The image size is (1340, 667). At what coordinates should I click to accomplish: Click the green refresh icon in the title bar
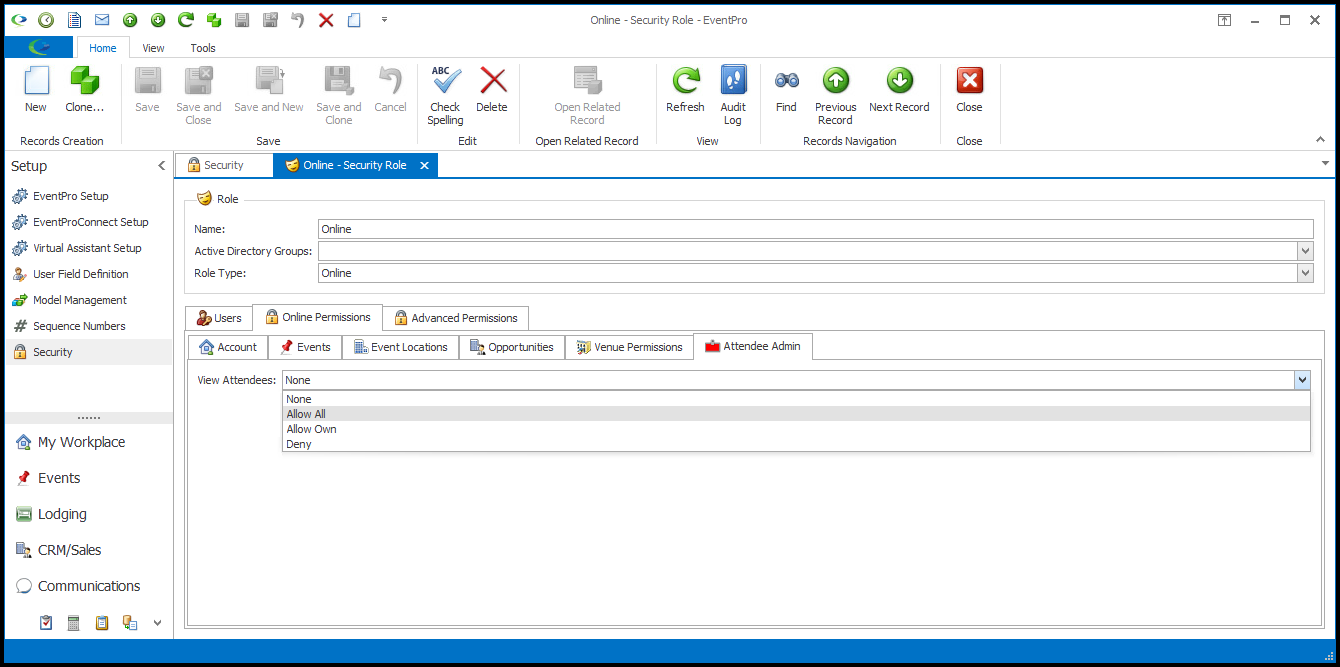(185, 20)
